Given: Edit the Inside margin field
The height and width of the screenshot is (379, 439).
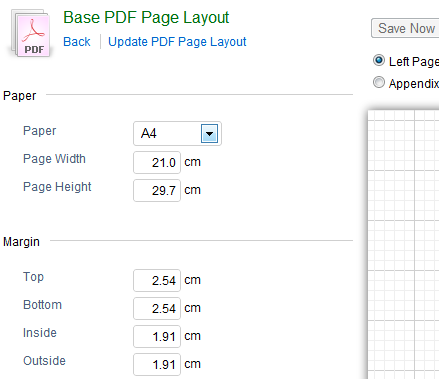Looking at the screenshot, I should pos(157,337).
